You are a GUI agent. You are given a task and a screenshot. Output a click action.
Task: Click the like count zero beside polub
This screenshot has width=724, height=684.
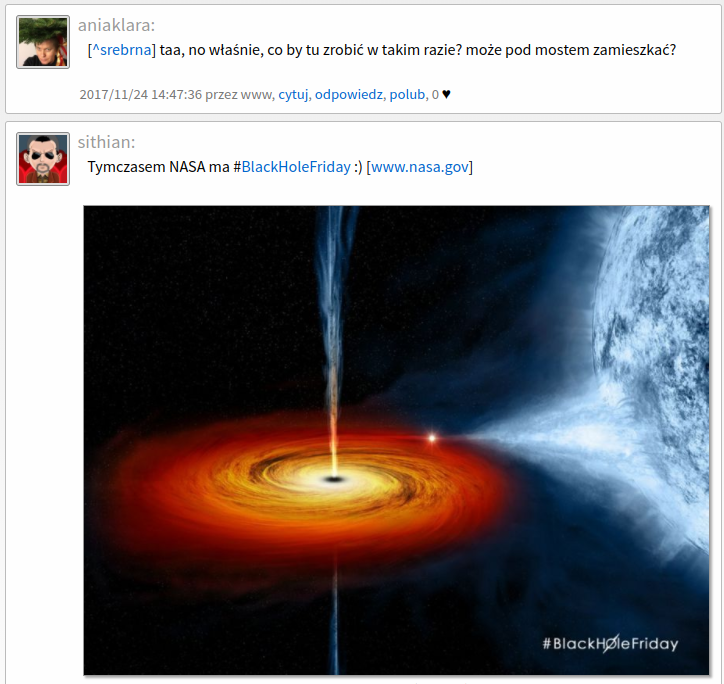tap(435, 94)
